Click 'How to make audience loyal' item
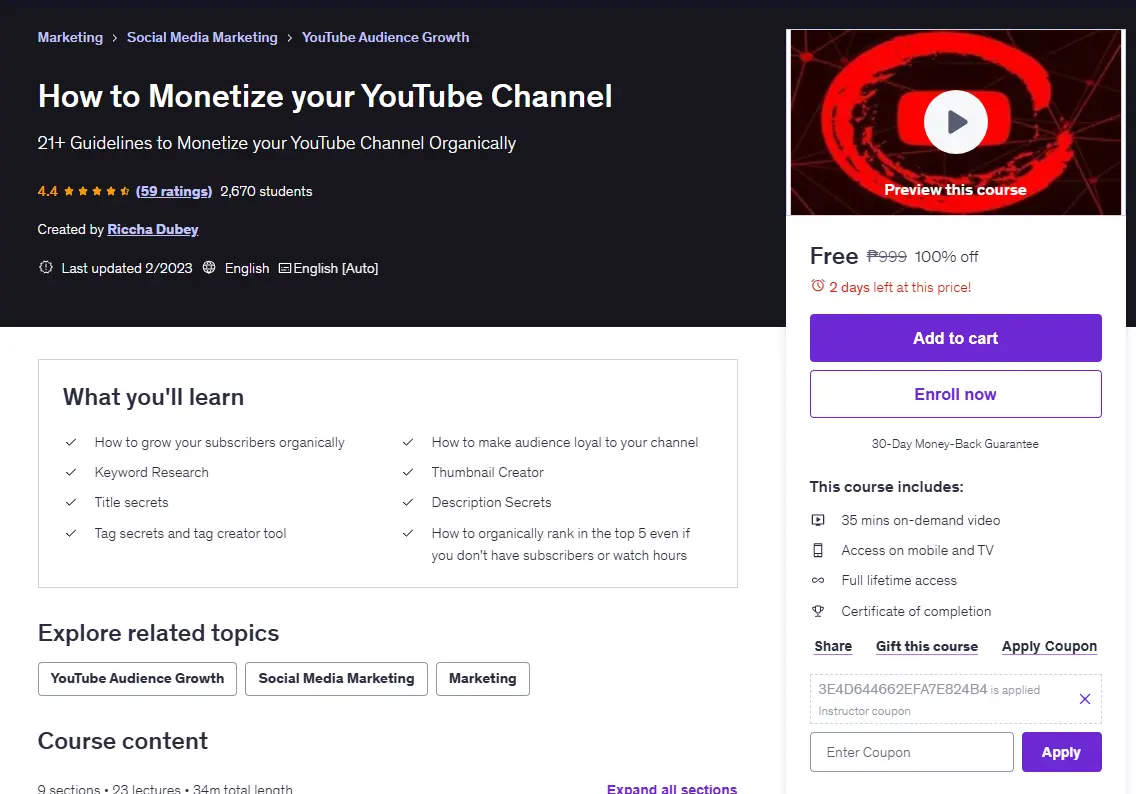Screen dimensions: 1136x794 (x=565, y=443)
